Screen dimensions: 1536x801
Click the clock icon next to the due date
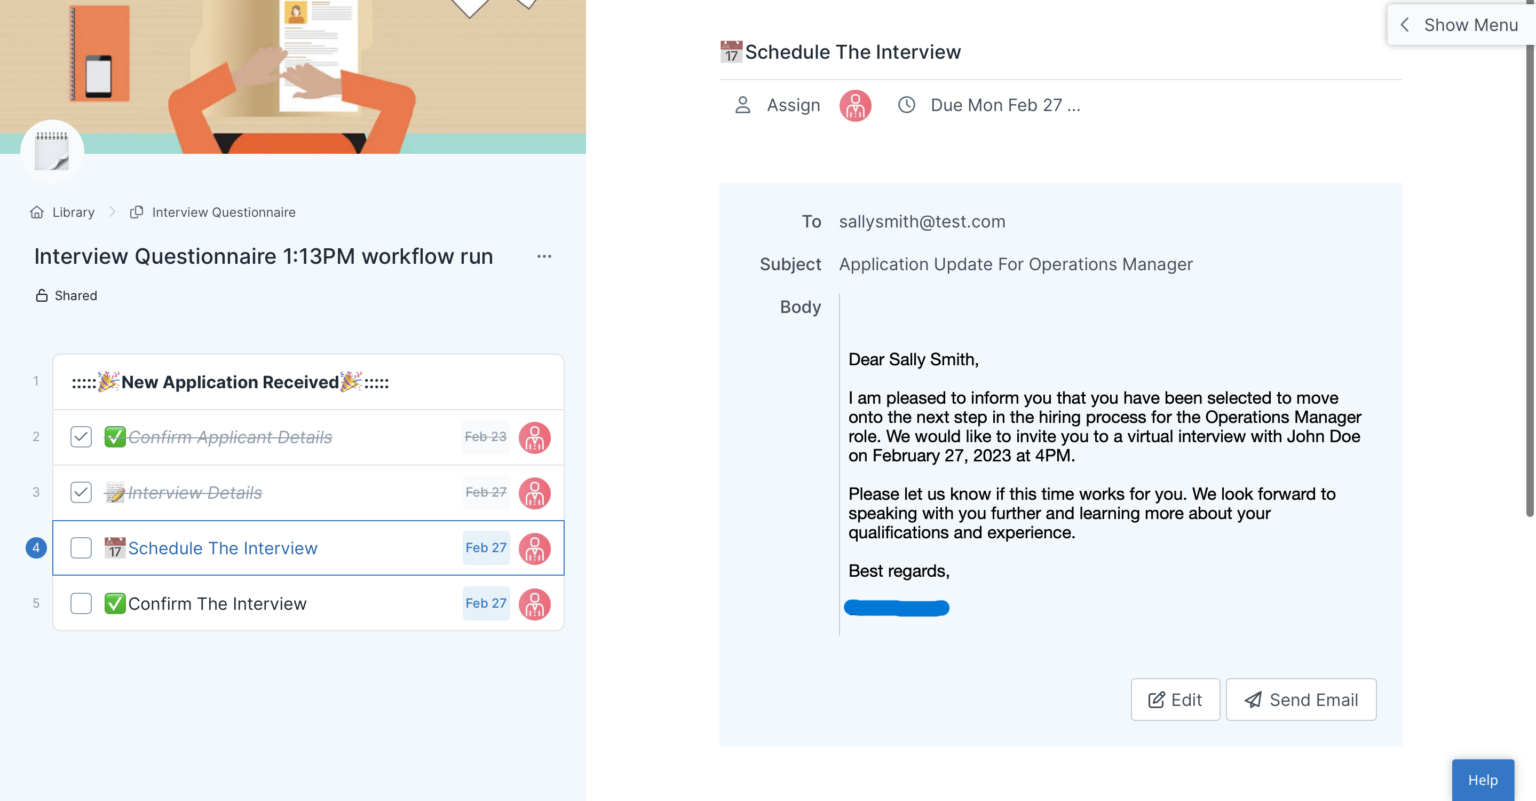coord(907,105)
